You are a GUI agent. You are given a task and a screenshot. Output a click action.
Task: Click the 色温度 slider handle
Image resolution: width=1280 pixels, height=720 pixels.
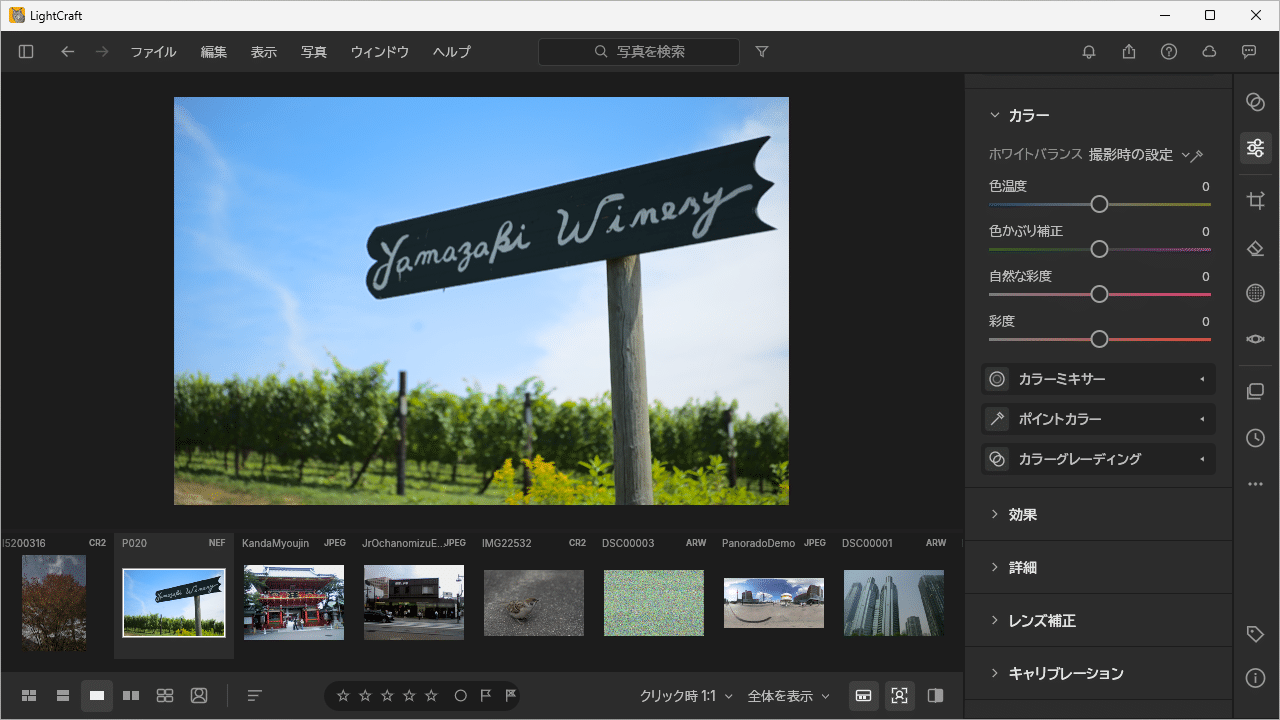tap(1099, 204)
